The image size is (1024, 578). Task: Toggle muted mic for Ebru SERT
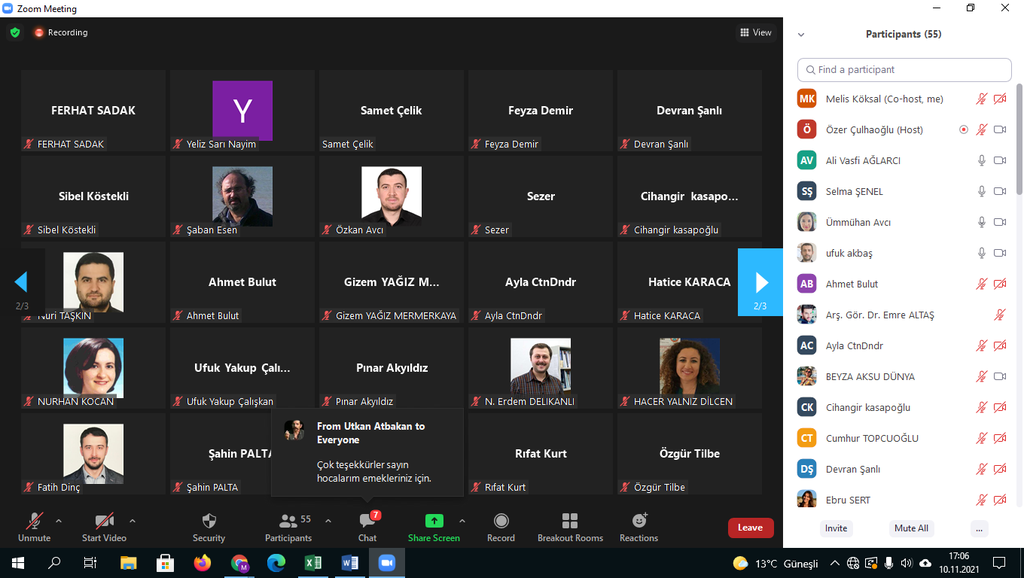coord(981,500)
